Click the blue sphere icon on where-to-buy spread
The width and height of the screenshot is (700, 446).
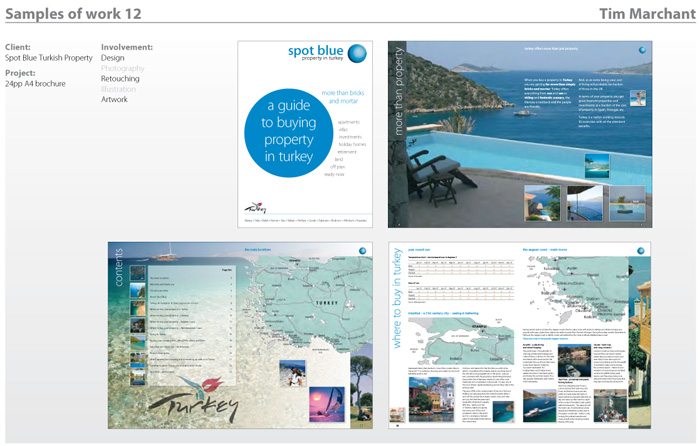641,250
